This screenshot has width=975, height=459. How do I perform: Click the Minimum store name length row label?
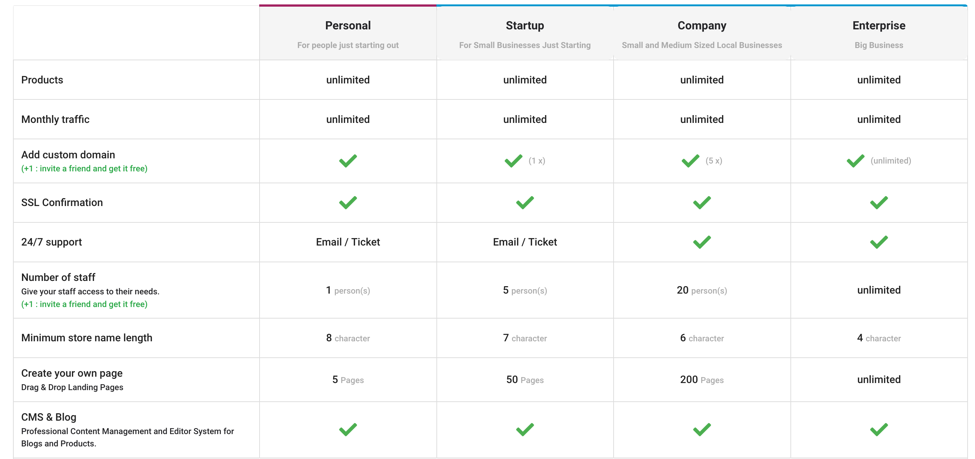(86, 338)
